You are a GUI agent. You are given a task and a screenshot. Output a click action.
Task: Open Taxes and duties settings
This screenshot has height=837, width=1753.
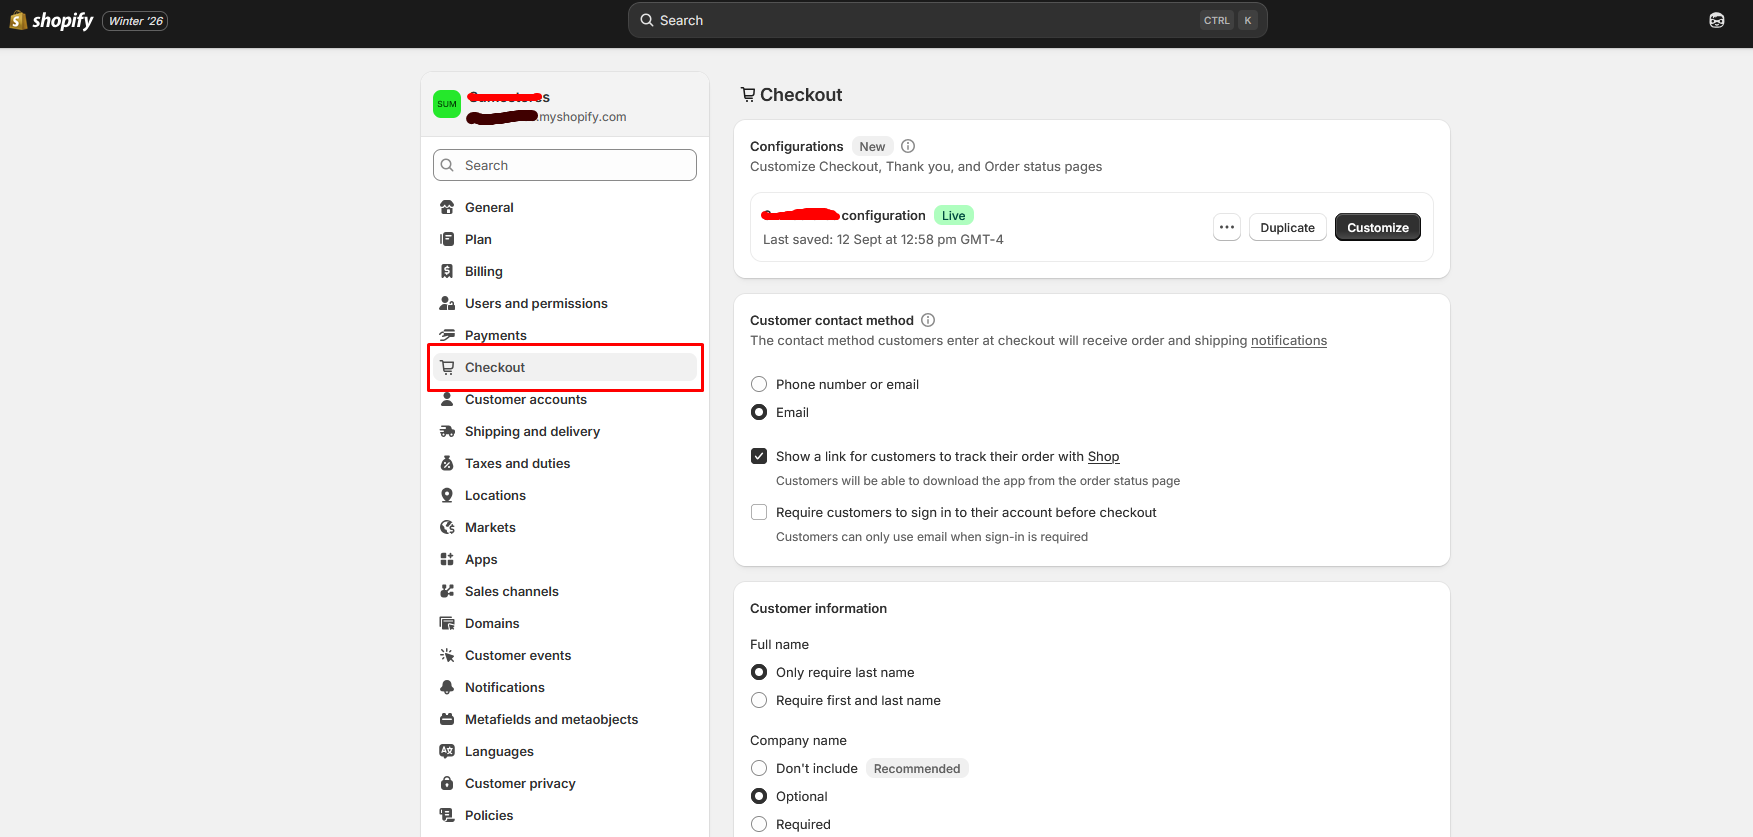tap(517, 463)
